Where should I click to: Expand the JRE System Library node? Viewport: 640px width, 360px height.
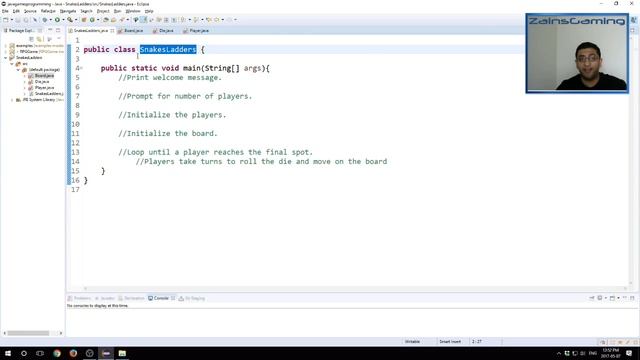[x=12, y=100]
